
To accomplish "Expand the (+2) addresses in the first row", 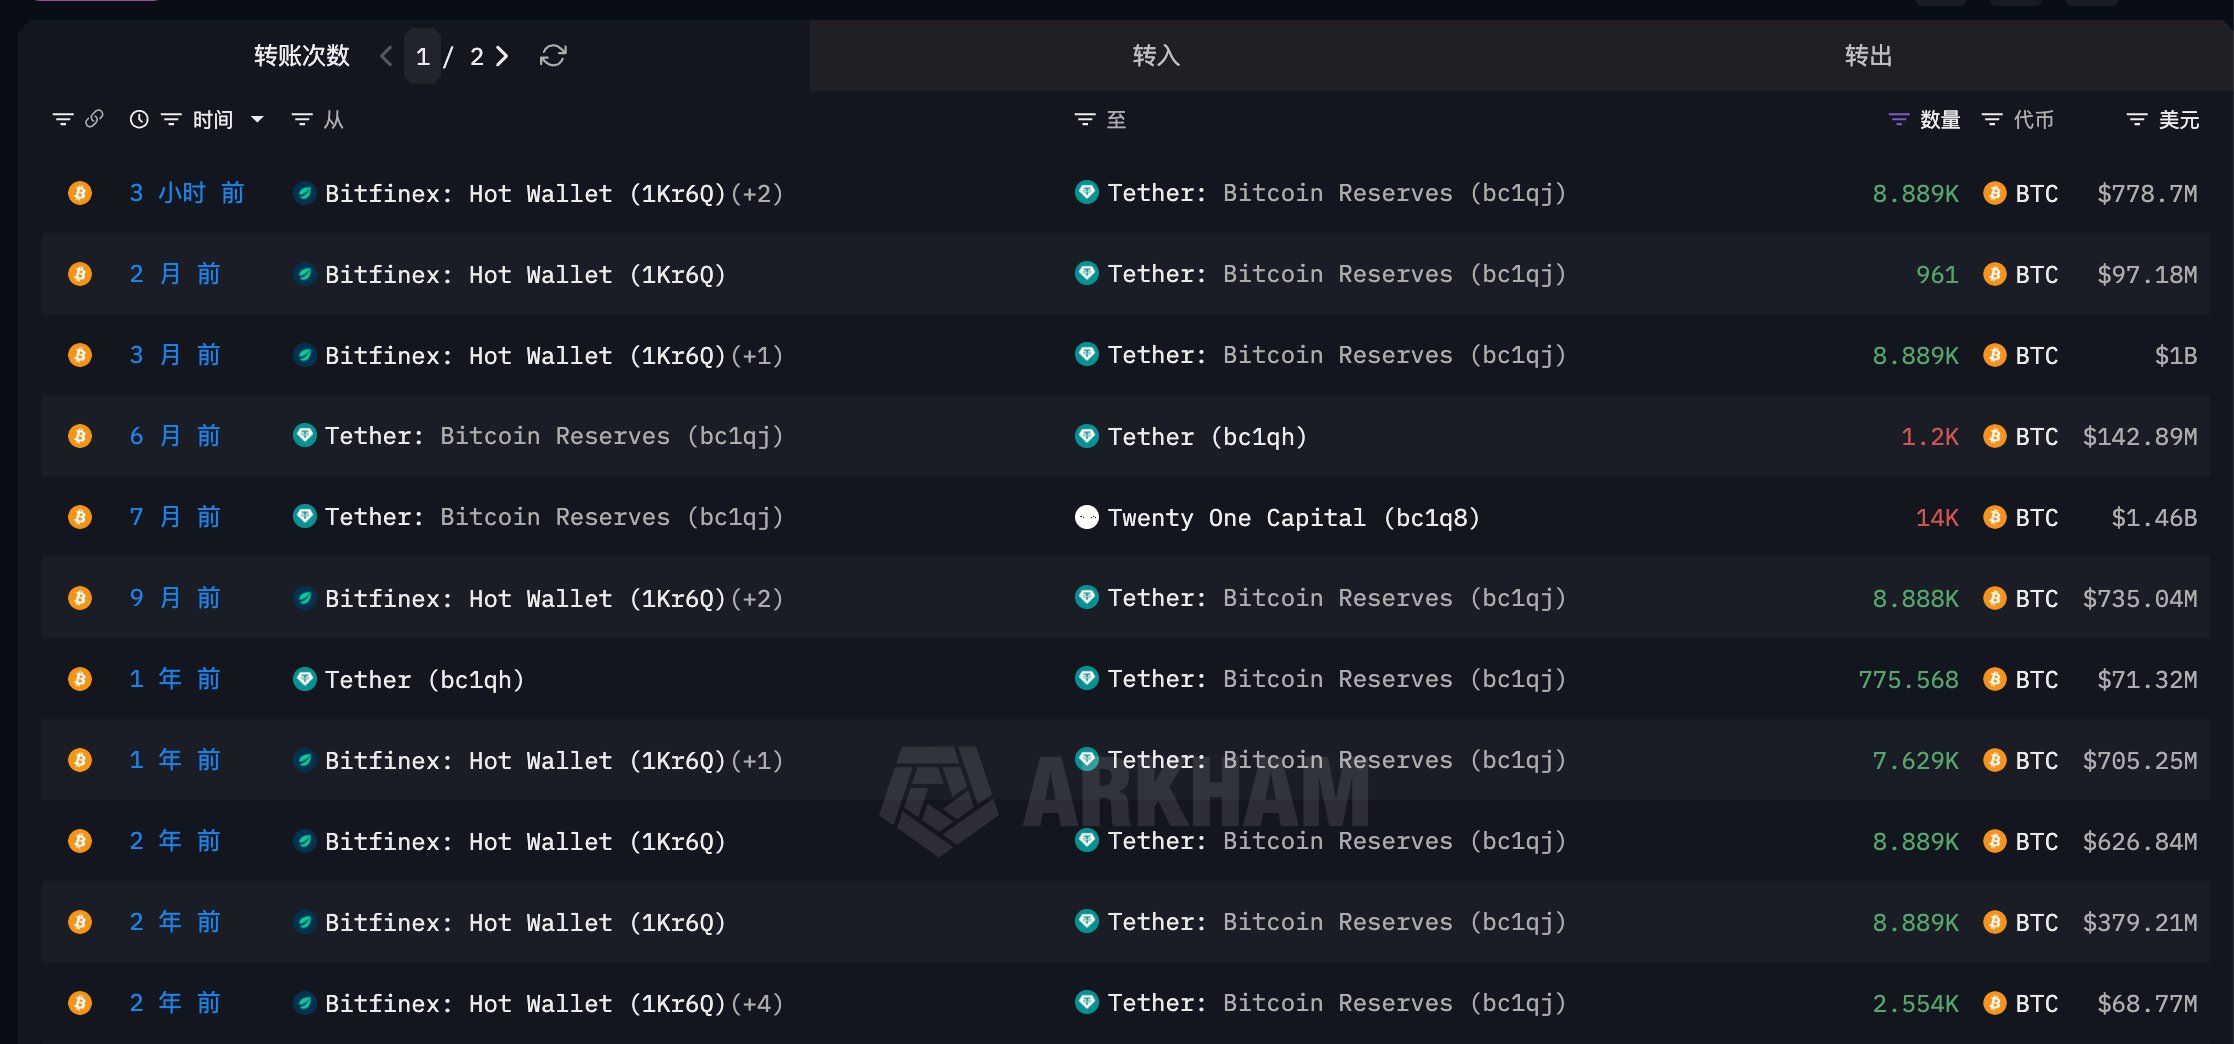I will point(757,193).
